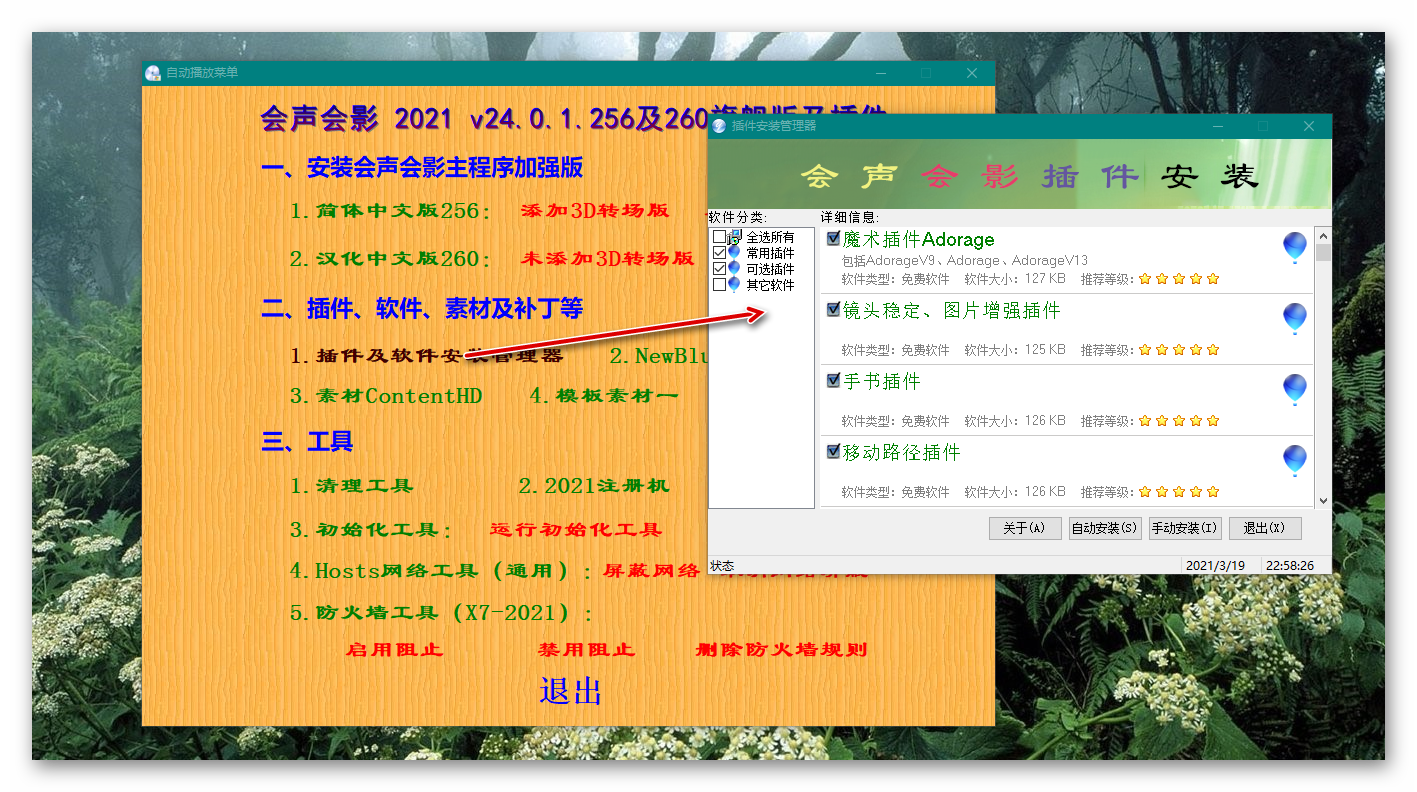Click the 关于(A) button
The width and height of the screenshot is (1417, 792).
coord(1025,528)
